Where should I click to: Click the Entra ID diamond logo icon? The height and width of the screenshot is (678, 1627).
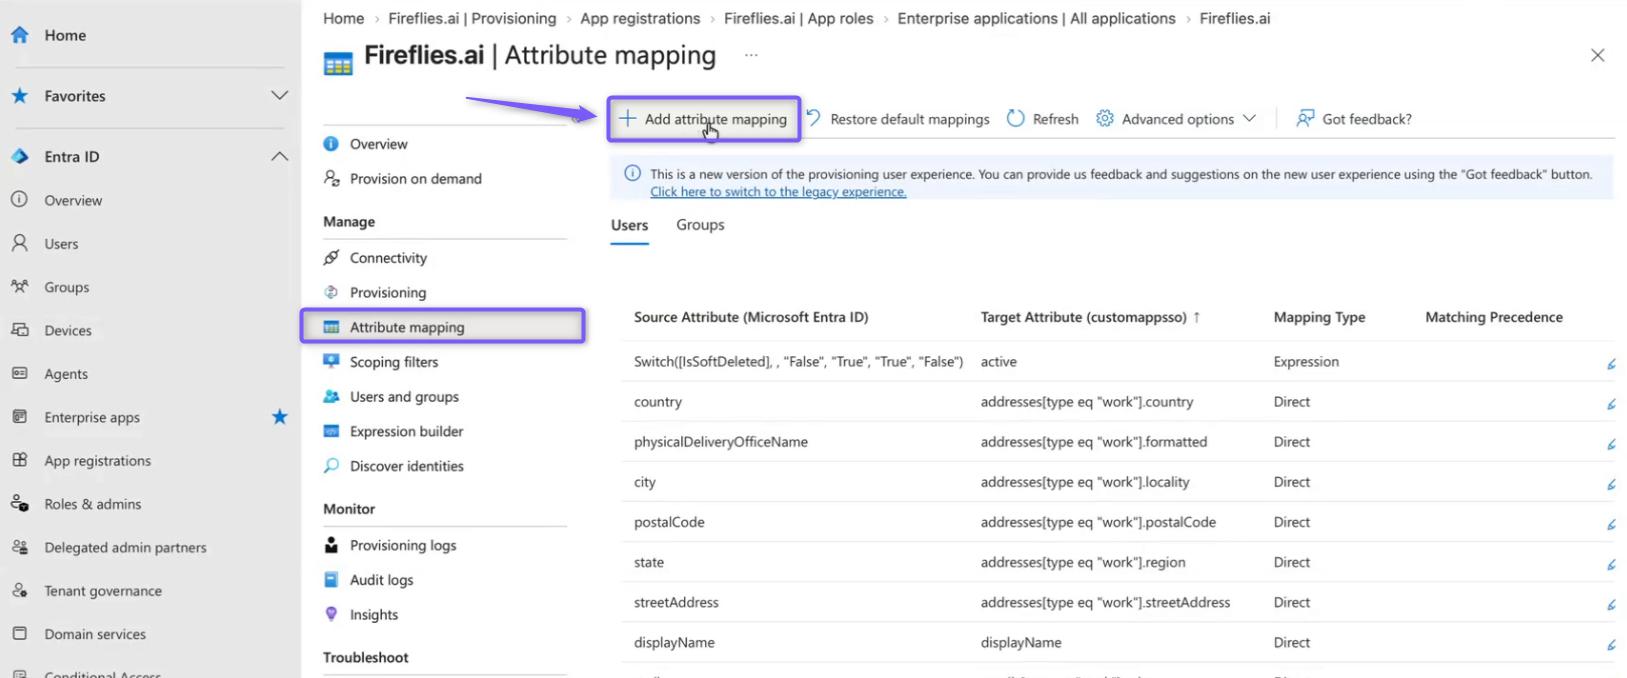pos(19,157)
